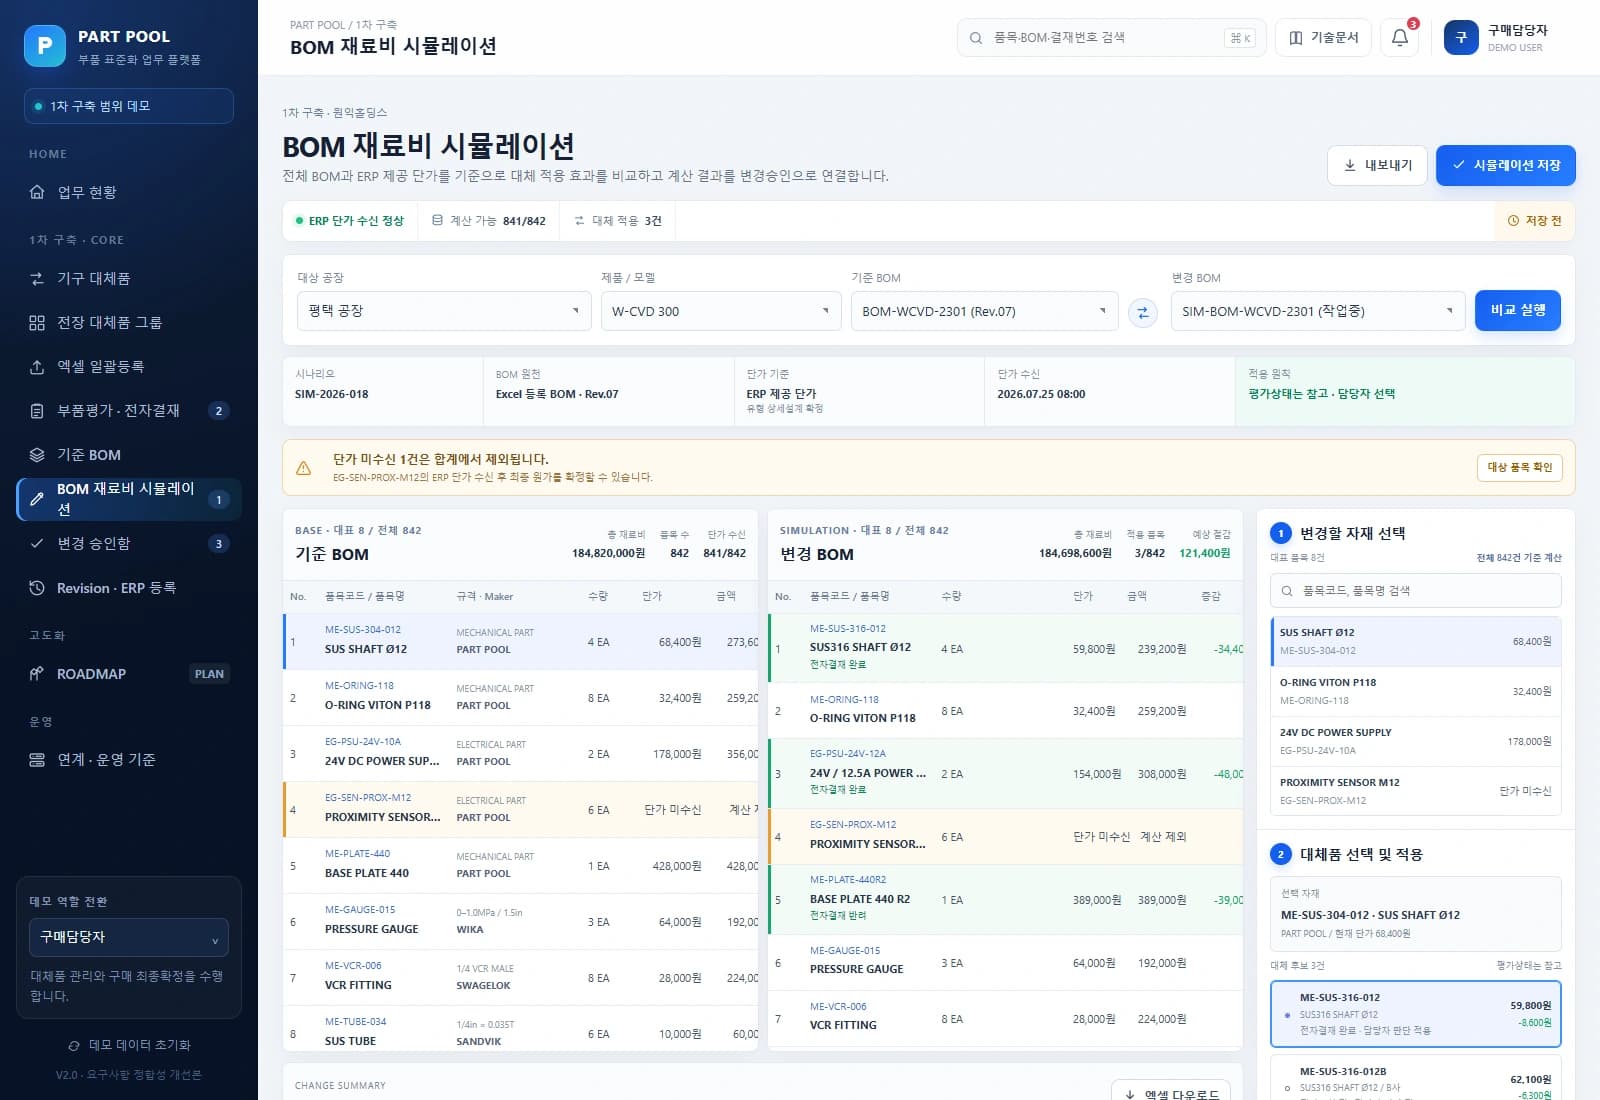This screenshot has height=1100, width=1600.
Task: Click the 1차 구축 범위 데모 badge
Action: (x=129, y=106)
